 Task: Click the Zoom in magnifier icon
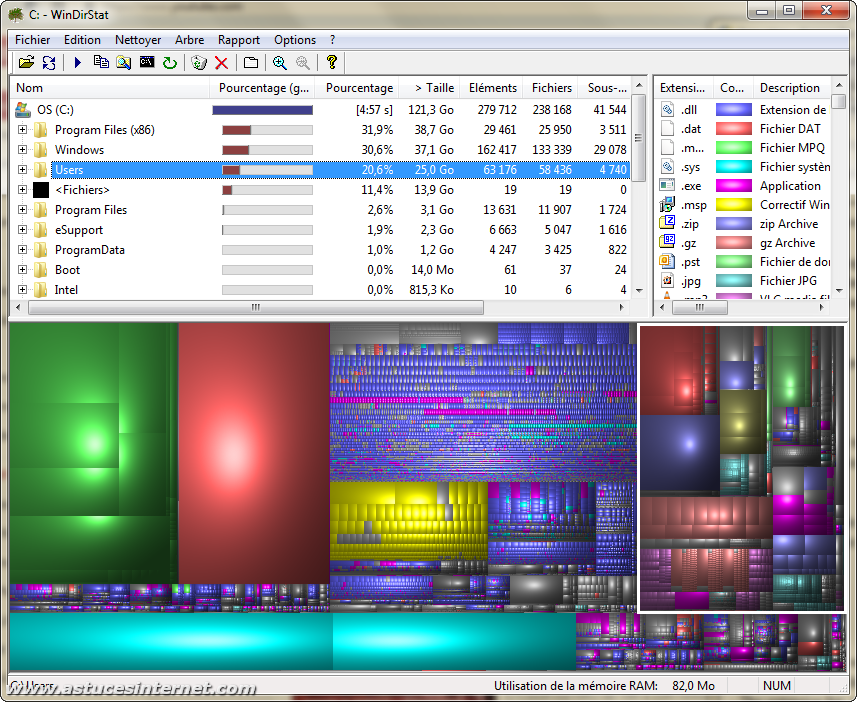pyautogui.click(x=279, y=62)
